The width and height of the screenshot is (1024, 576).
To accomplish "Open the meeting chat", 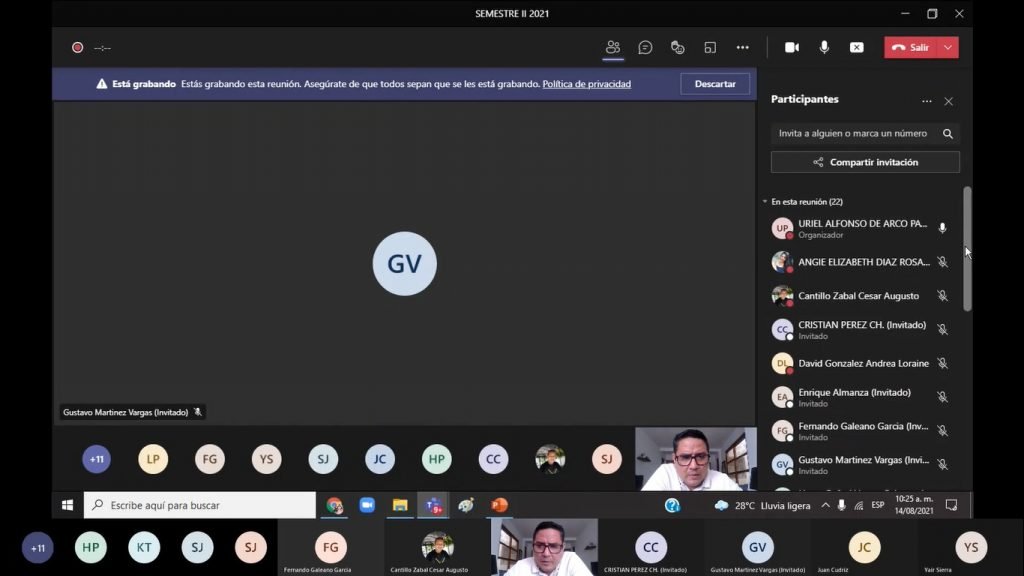I will point(645,47).
